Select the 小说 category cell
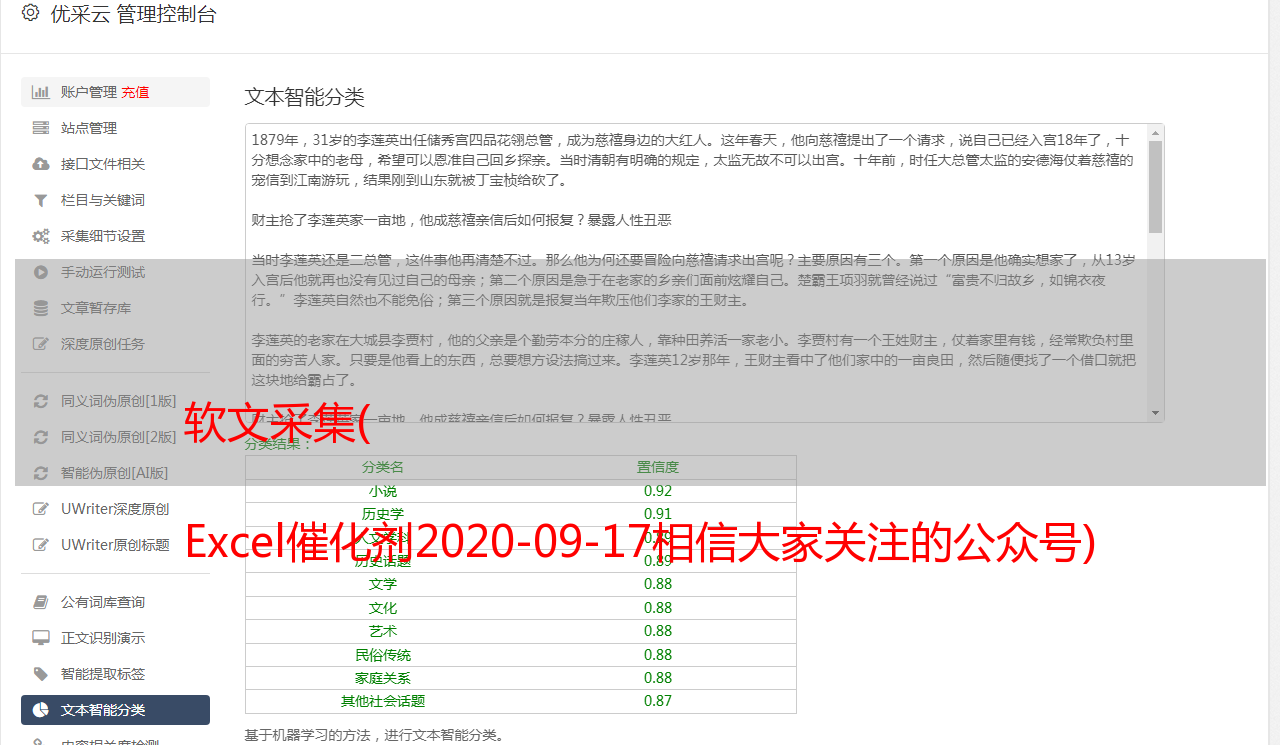 383,491
